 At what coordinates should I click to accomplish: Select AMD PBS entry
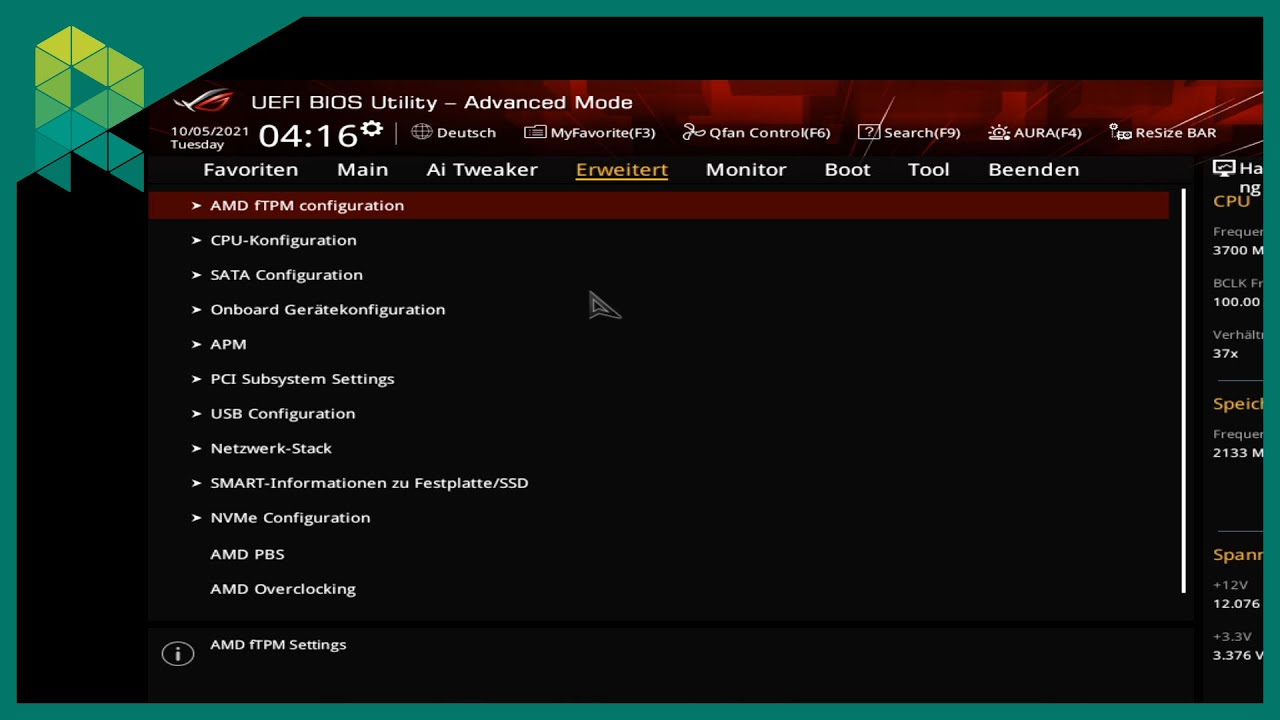(247, 554)
